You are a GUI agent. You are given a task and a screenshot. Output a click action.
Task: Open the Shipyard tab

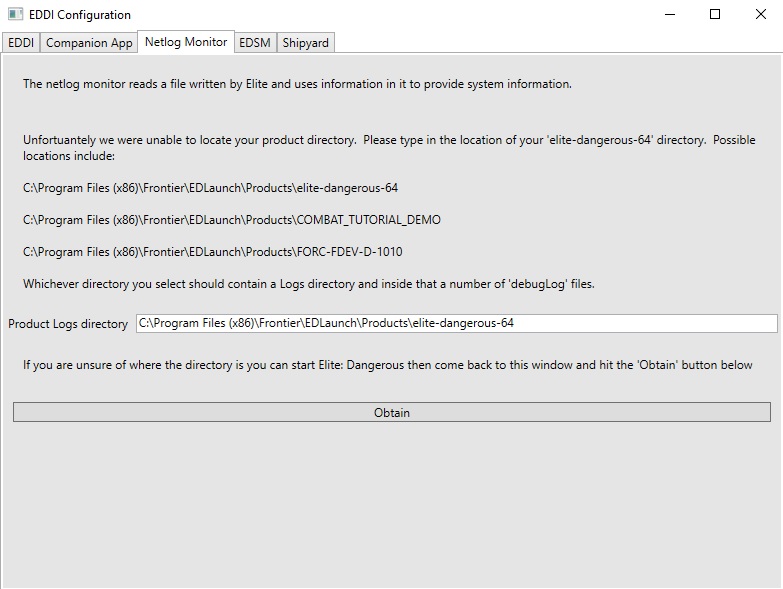point(306,43)
